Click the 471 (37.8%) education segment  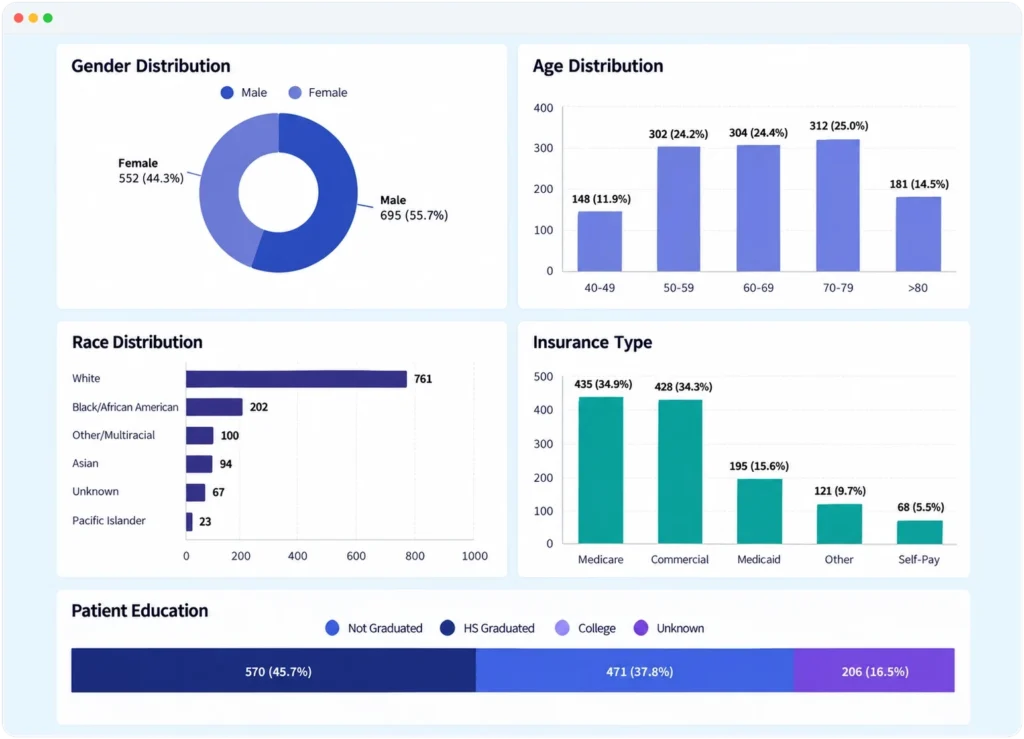[635, 670]
